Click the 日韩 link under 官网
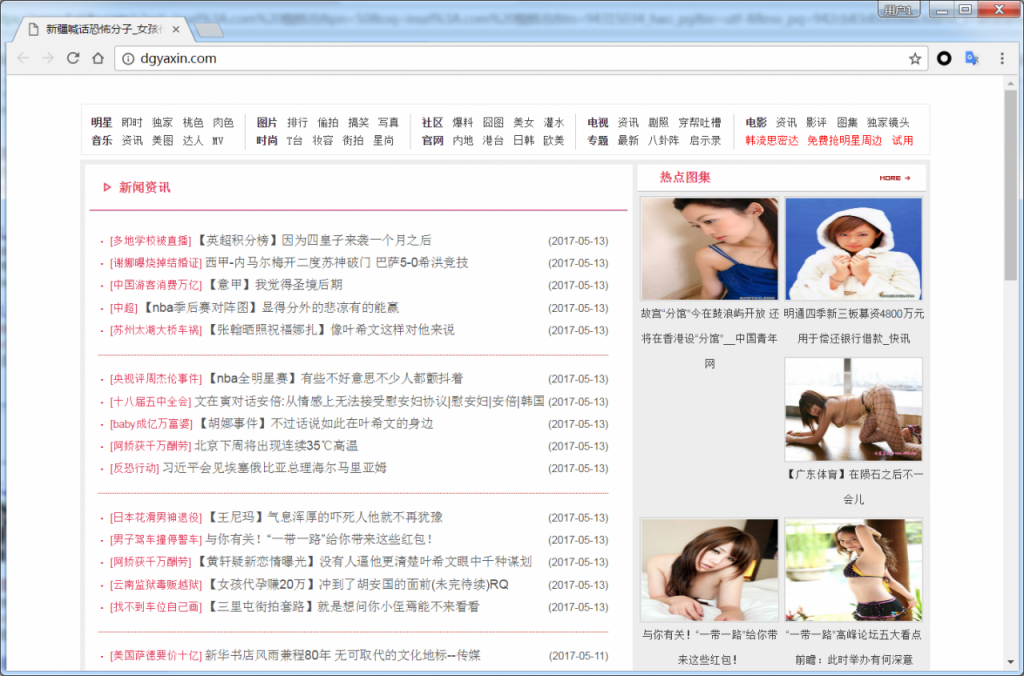1024x676 pixels. pos(523,140)
